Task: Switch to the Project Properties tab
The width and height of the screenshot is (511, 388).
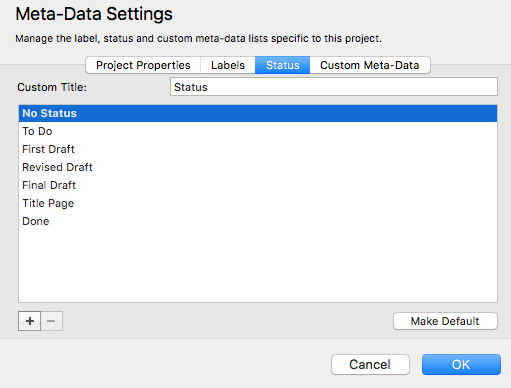Action: point(143,65)
